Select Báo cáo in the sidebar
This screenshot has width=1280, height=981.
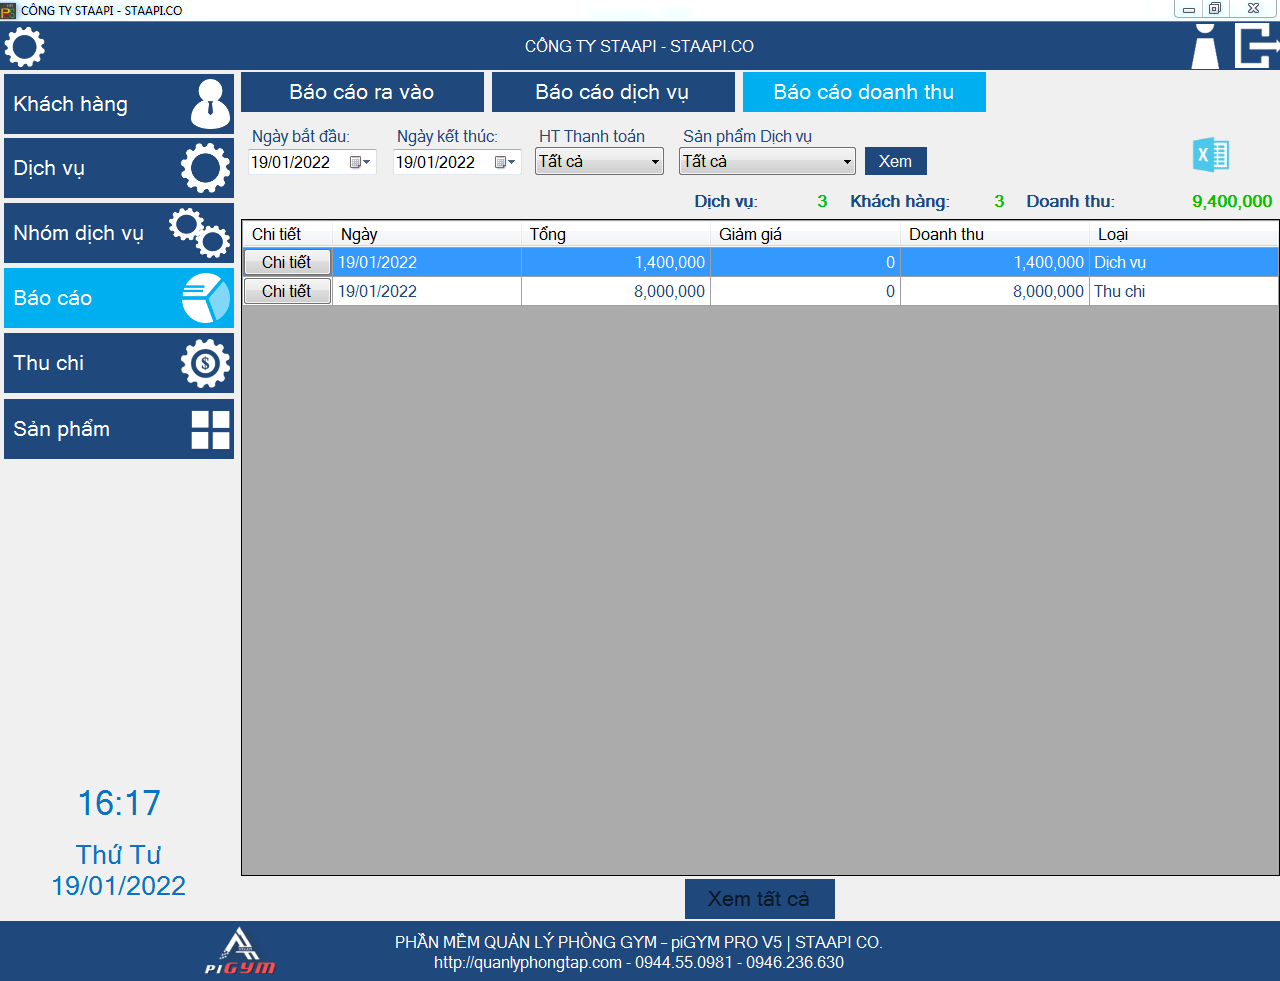(119, 298)
